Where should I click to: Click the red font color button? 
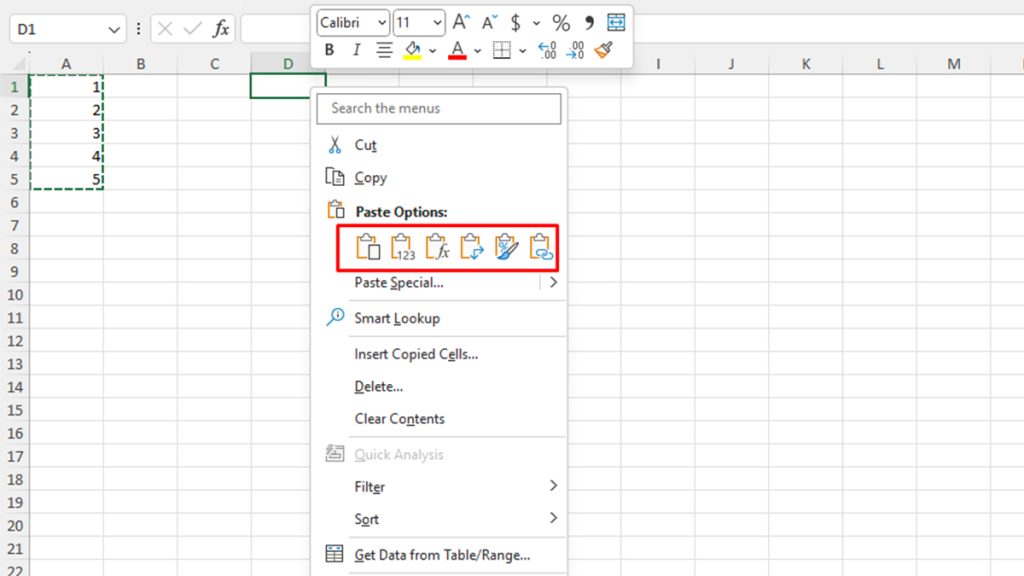tap(457, 50)
